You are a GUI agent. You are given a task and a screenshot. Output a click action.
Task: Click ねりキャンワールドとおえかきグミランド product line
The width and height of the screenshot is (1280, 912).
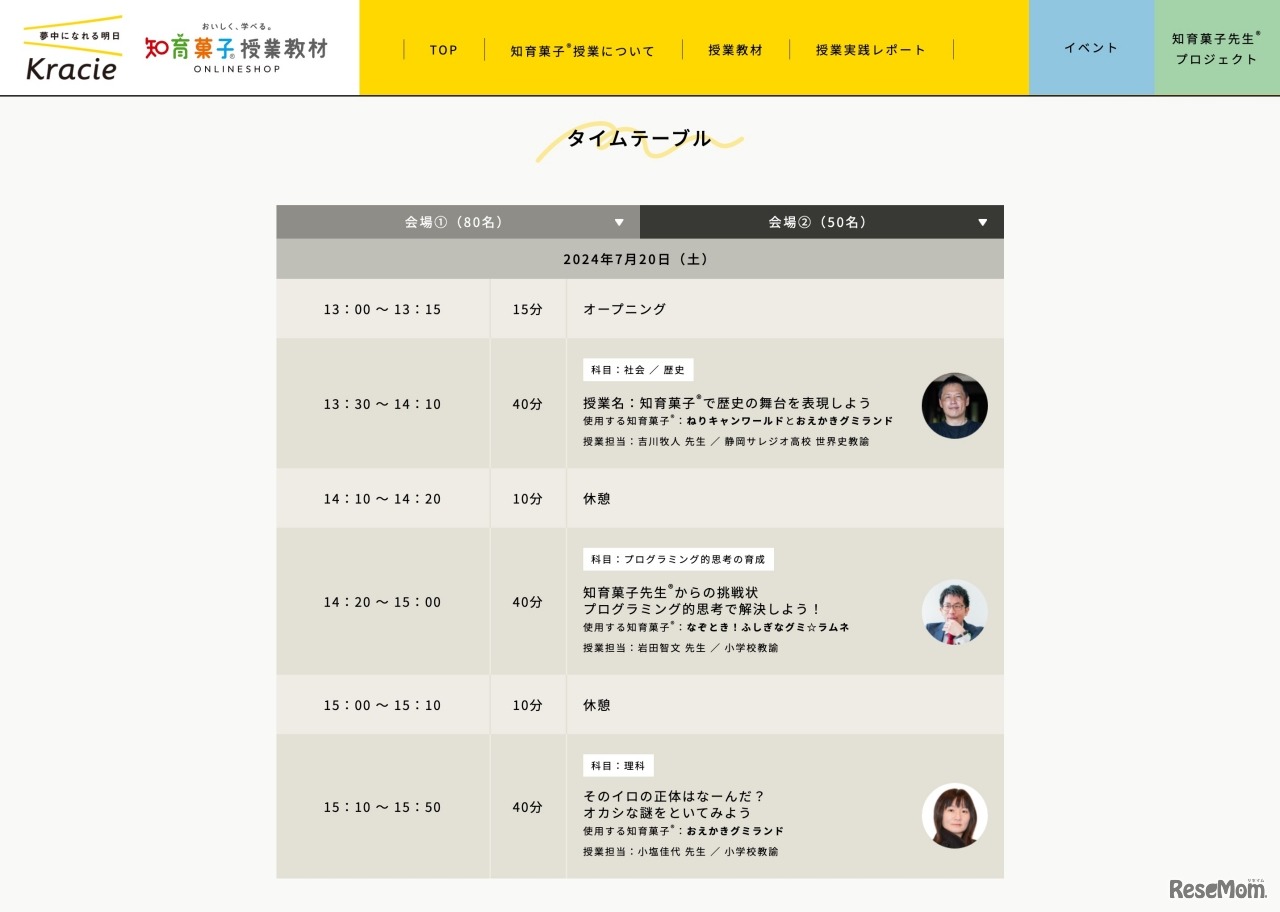click(x=738, y=421)
